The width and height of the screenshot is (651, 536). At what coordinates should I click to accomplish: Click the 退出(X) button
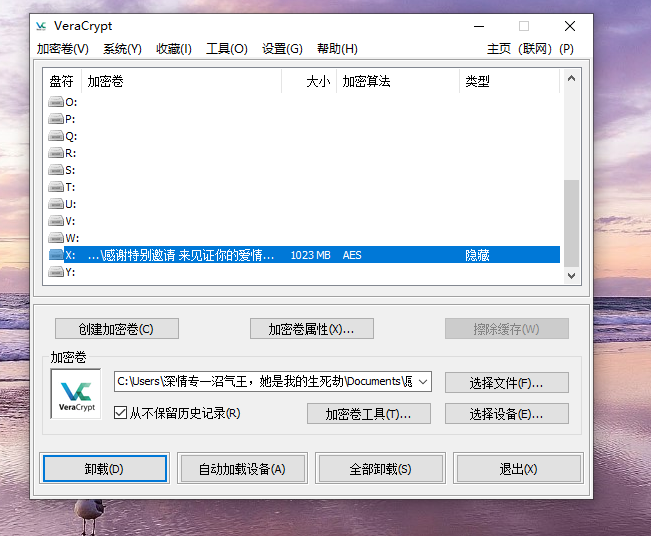(x=519, y=468)
